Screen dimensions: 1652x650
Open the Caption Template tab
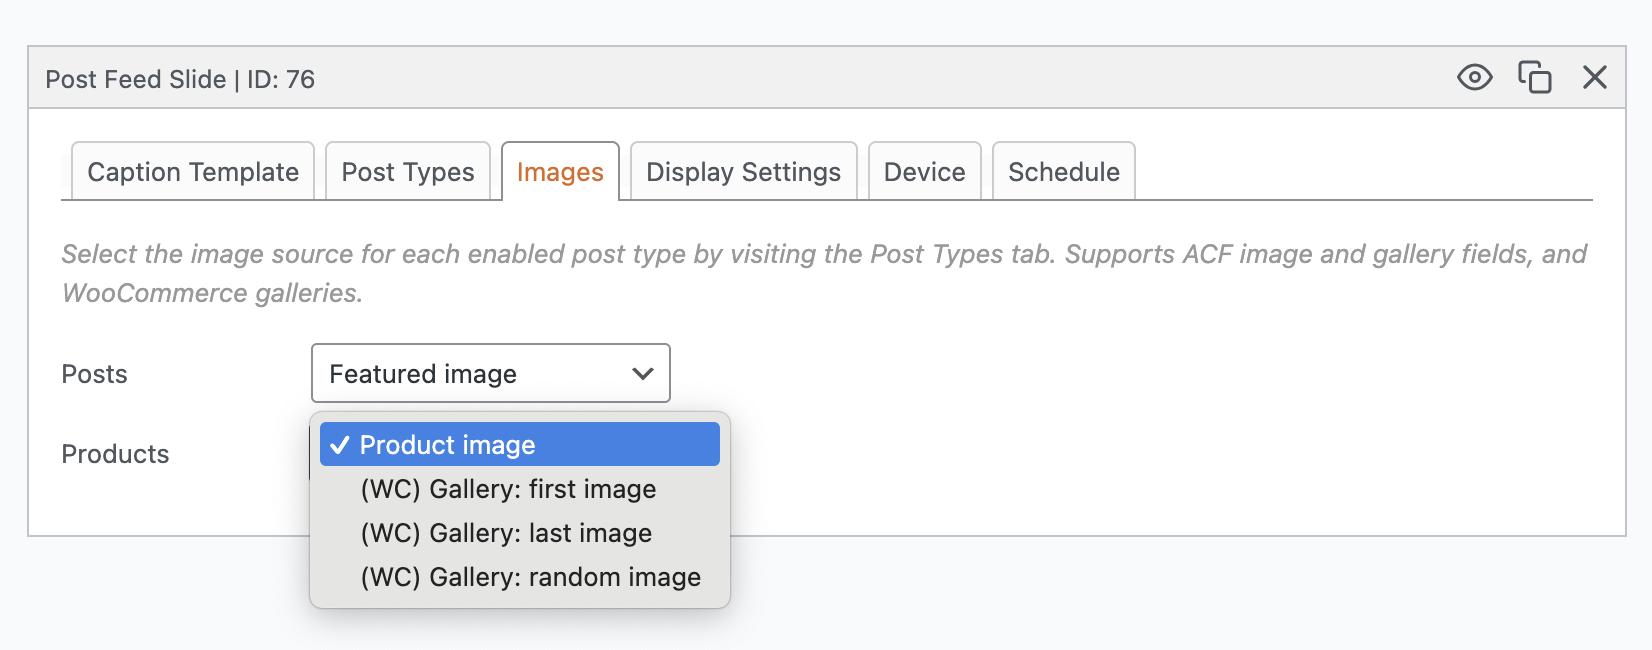193,172
